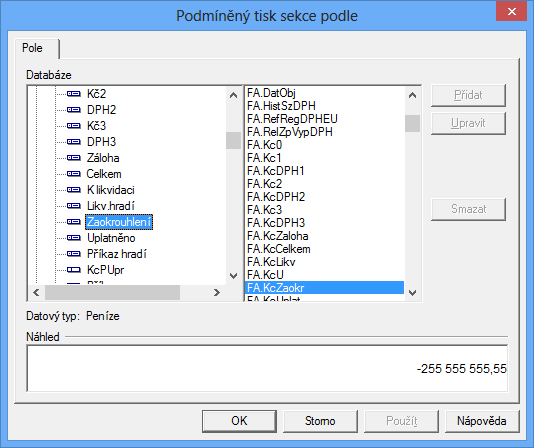Click the empty field icon beside KcPUpr
This screenshot has height=448, width=534.
point(74,270)
